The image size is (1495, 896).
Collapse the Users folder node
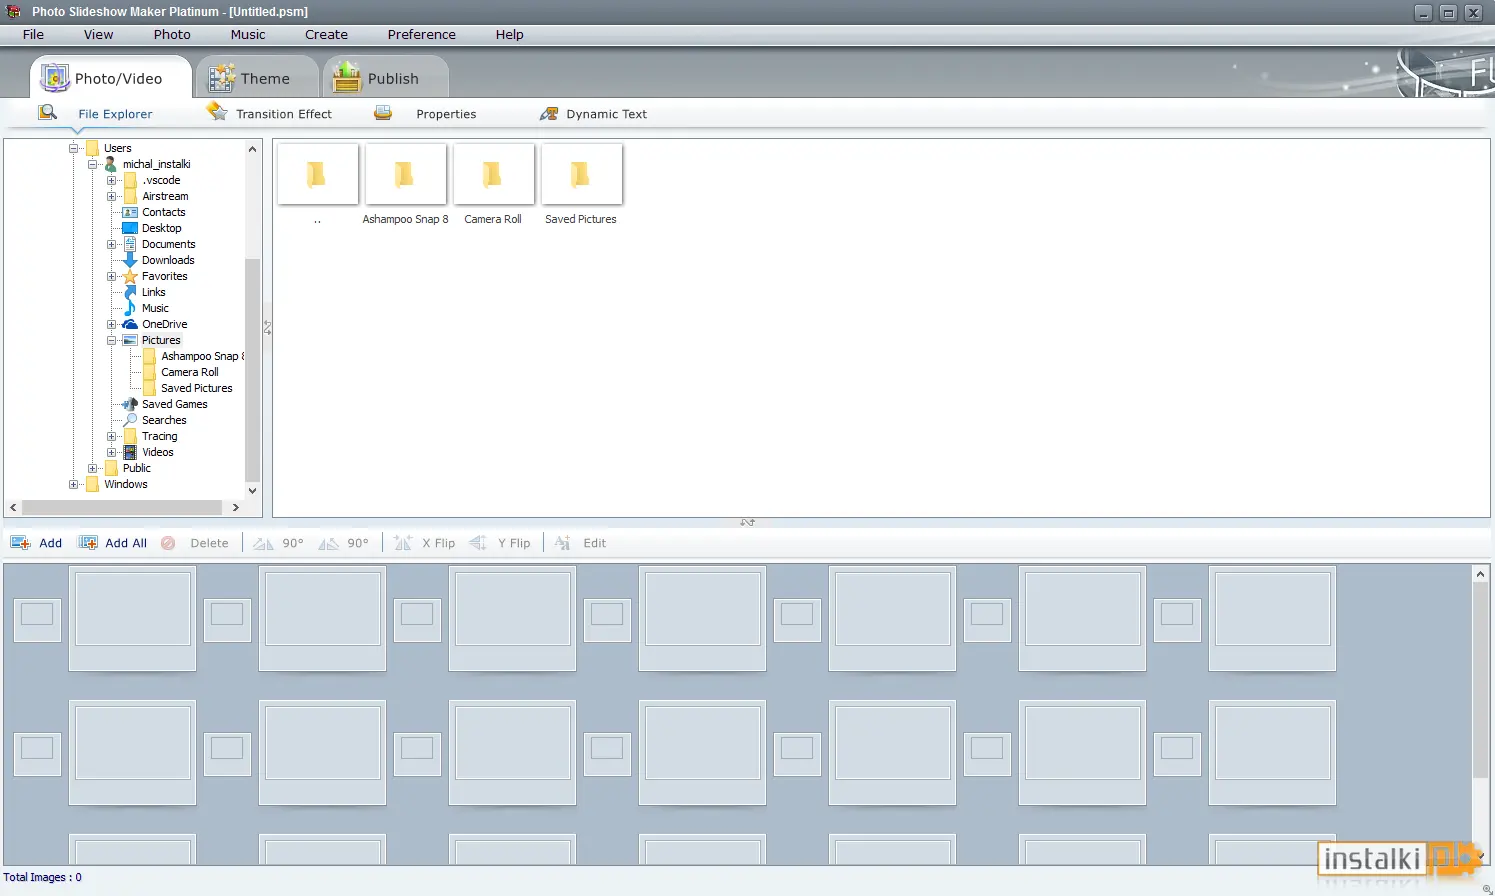73,148
